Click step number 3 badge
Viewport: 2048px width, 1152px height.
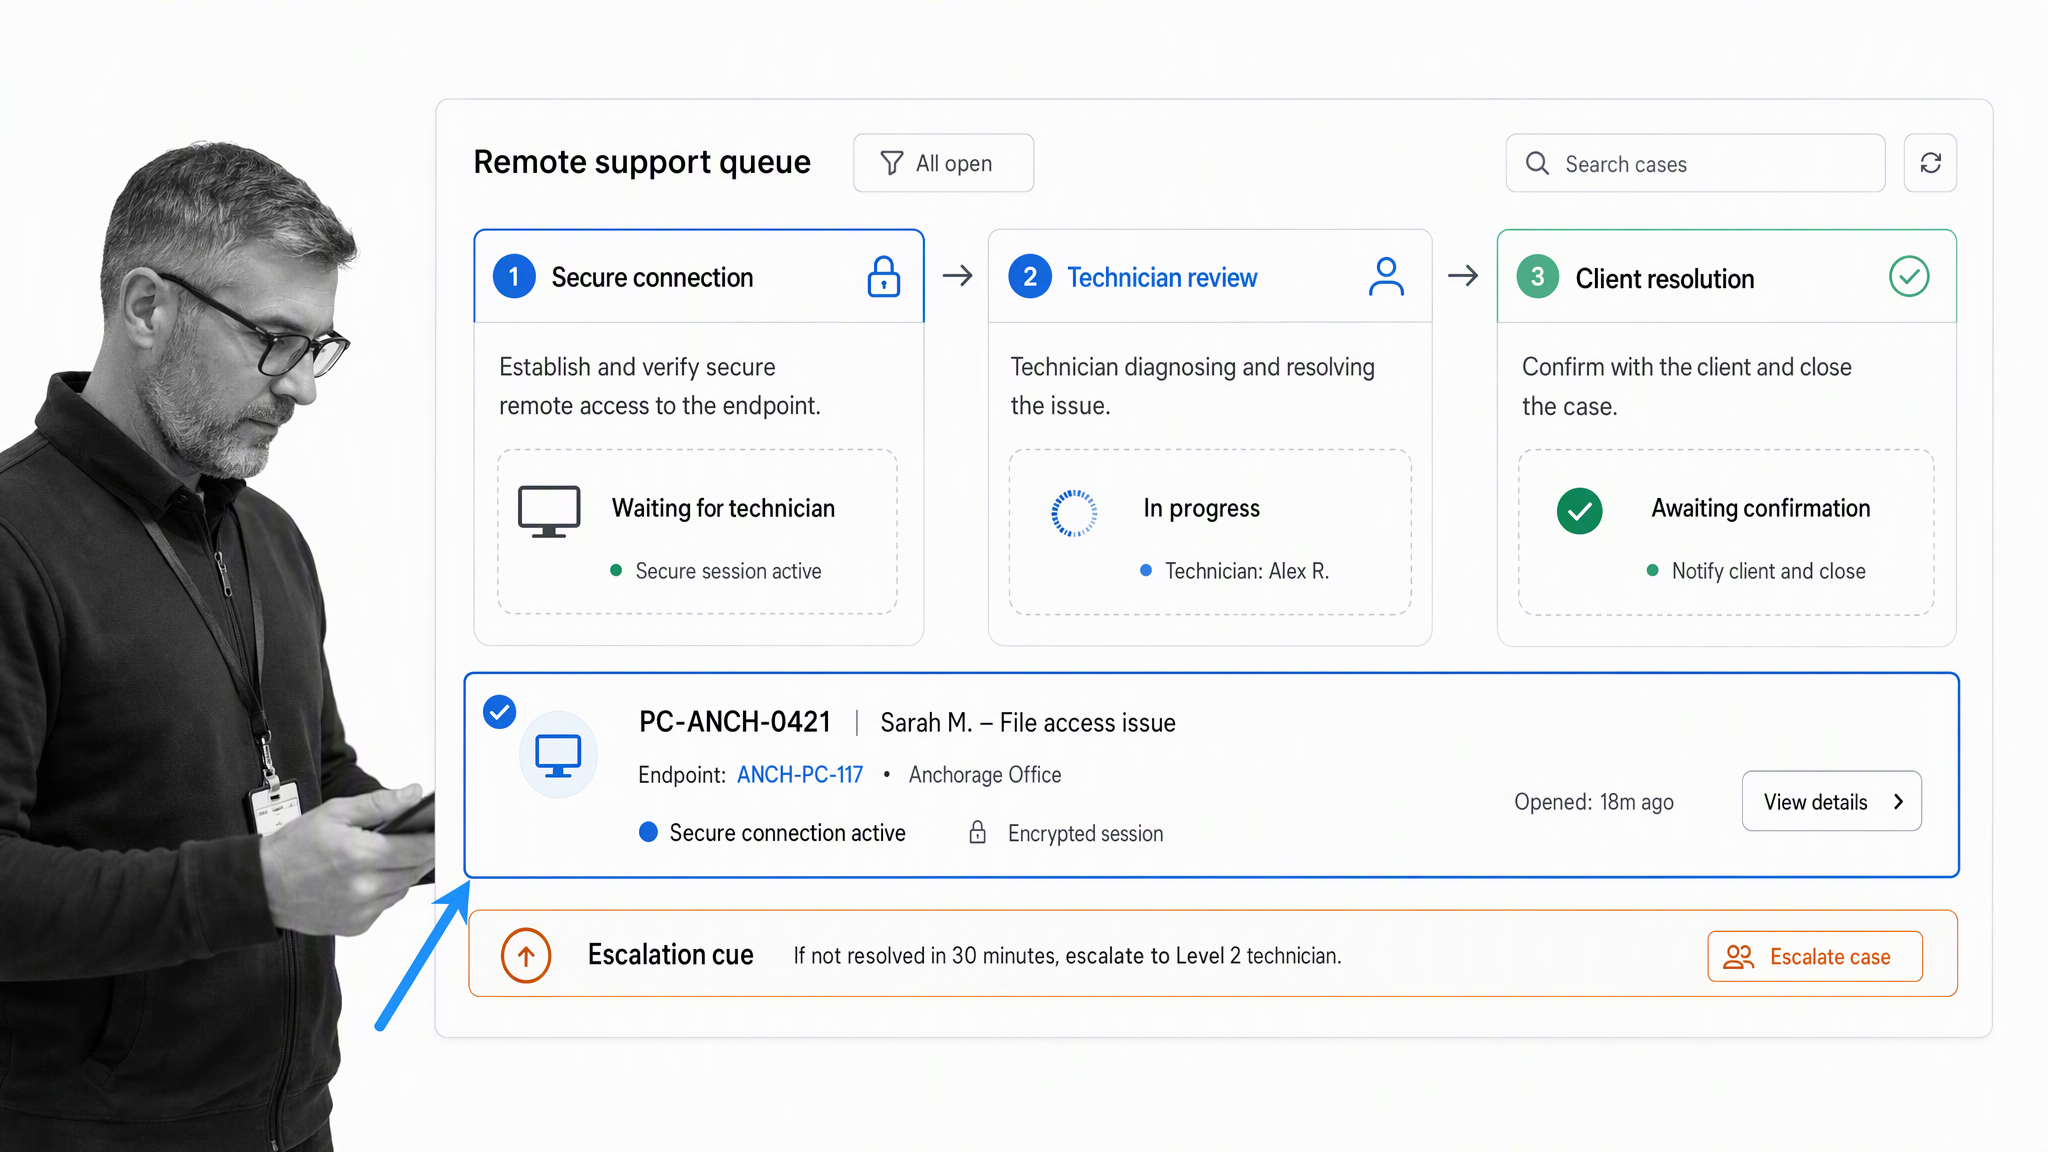click(x=1538, y=277)
